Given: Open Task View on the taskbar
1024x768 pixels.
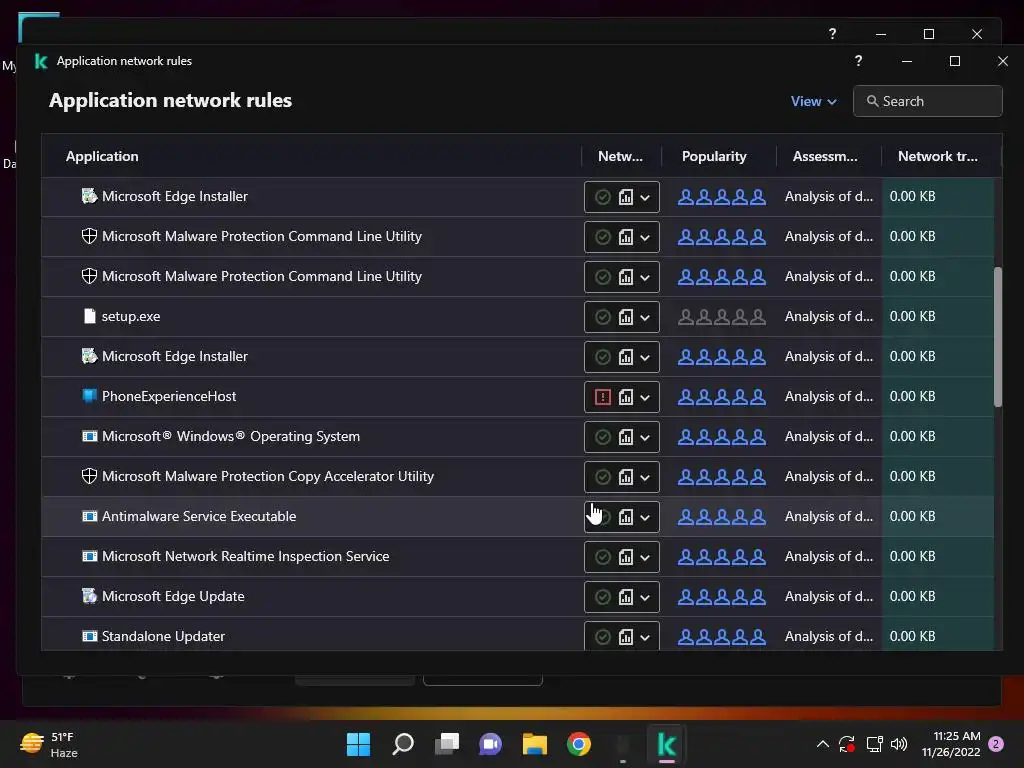Looking at the screenshot, I should 447,744.
